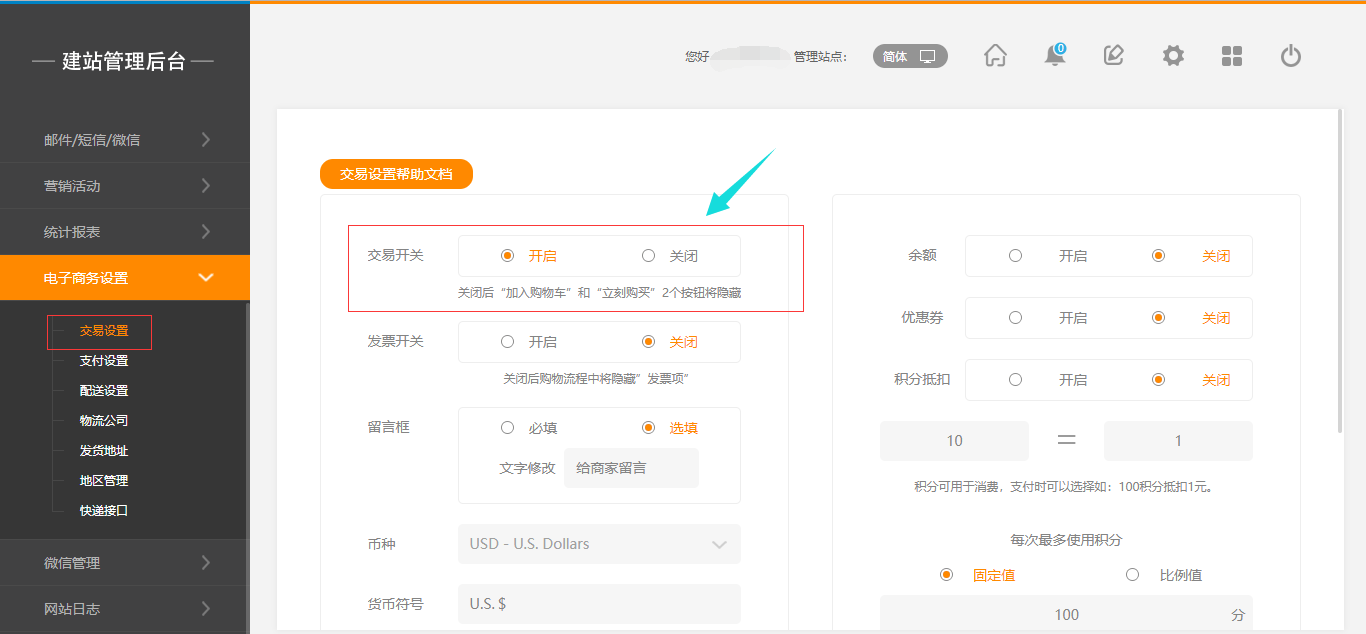Open 支付设置 in sidebar submenu
This screenshot has height=634, width=1366.
[104, 361]
